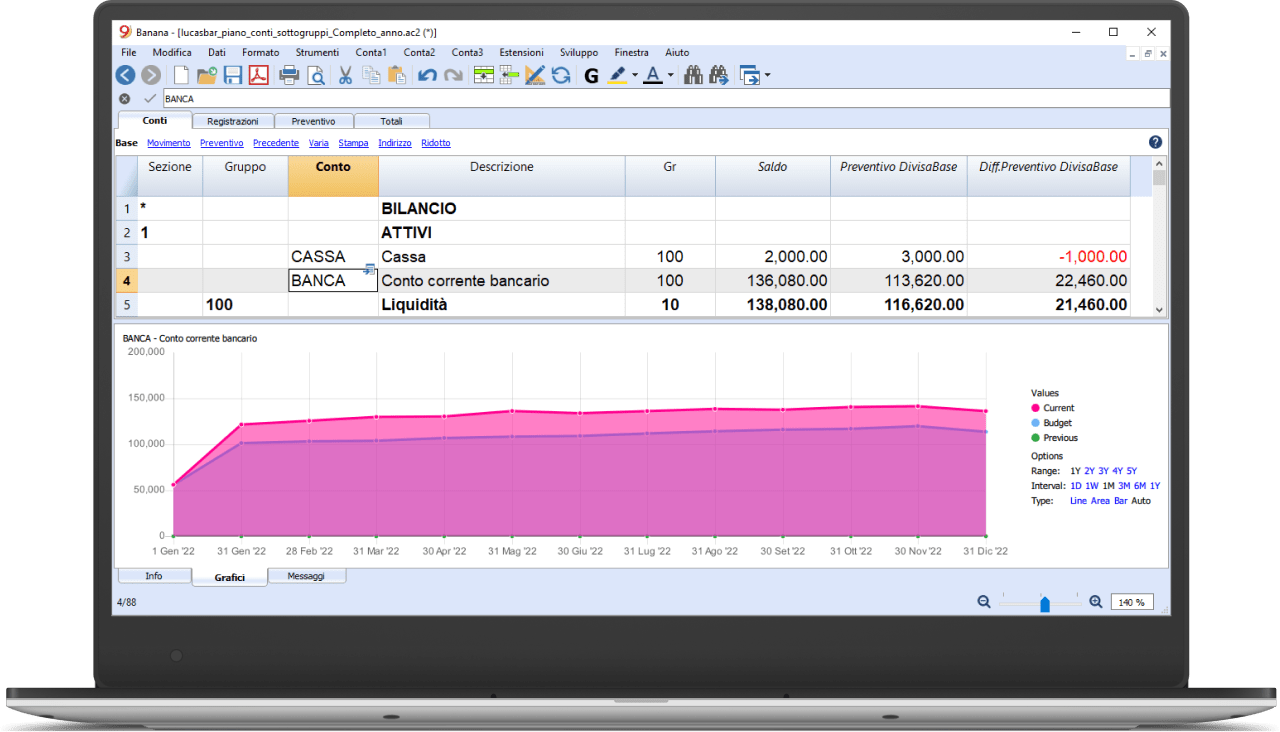Export to PDF with the red icon
1280x732 pixels.
tap(259, 75)
